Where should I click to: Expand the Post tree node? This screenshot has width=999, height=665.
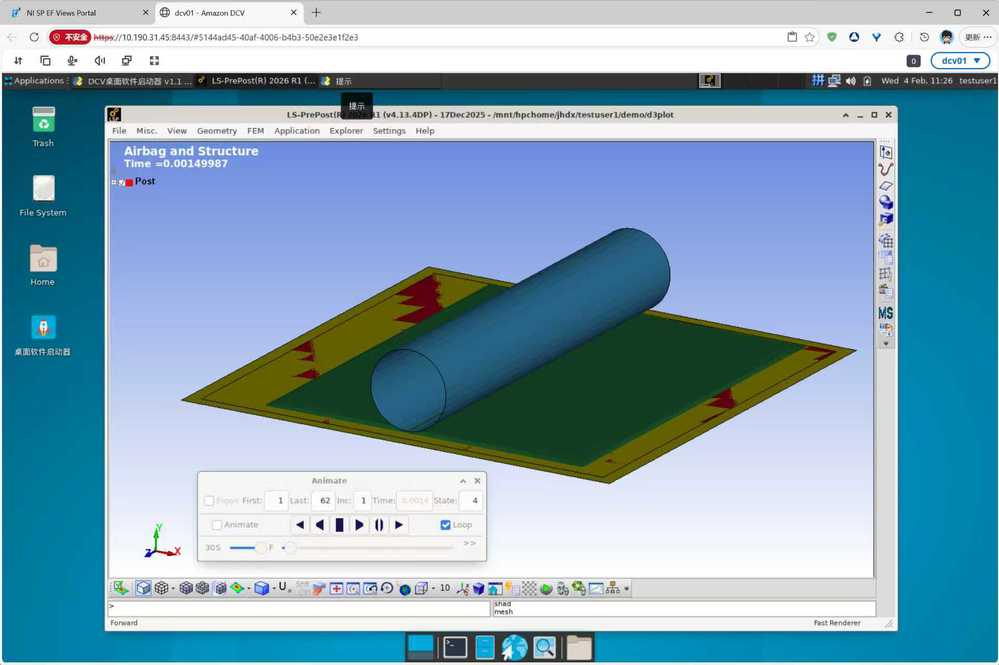click(x=114, y=182)
